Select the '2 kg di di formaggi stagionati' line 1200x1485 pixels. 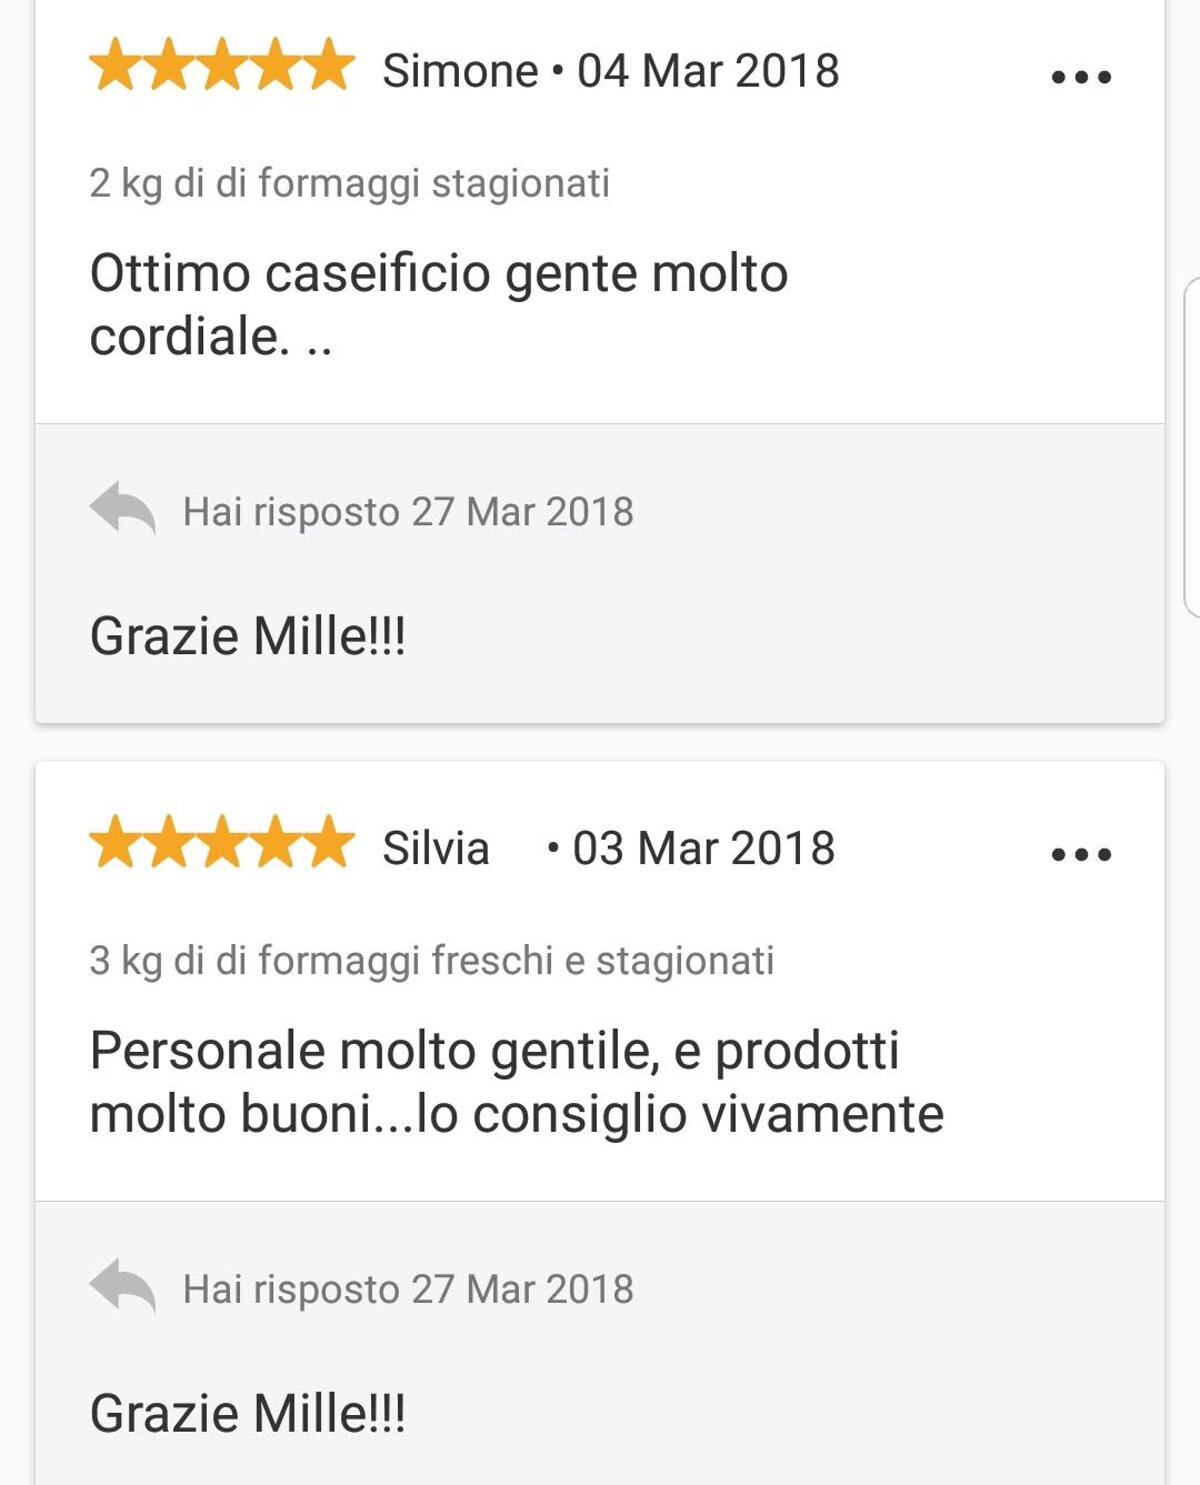pos(349,184)
